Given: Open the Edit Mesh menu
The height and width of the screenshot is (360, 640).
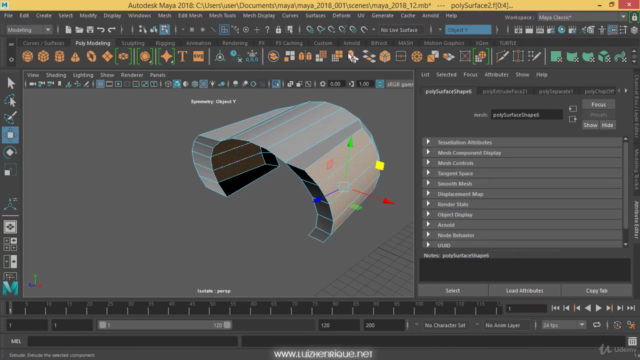Looking at the screenshot, I should coord(190,16).
